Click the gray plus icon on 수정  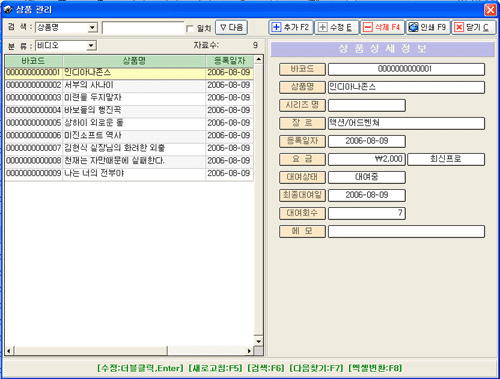(322, 27)
